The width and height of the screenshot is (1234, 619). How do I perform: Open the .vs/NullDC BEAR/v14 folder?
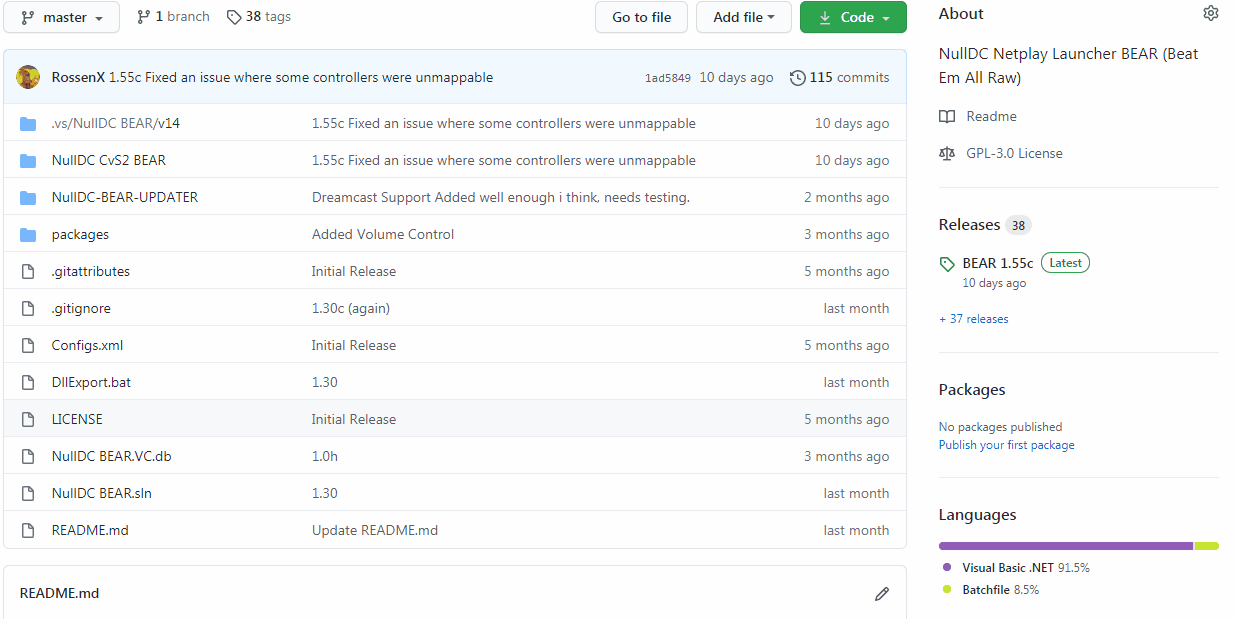pyautogui.click(x=116, y=124)
